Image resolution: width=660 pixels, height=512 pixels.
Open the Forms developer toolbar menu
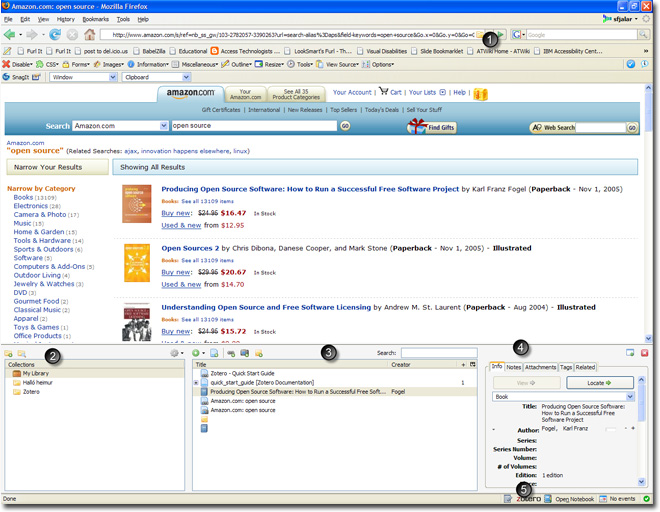tap(76, 64)
